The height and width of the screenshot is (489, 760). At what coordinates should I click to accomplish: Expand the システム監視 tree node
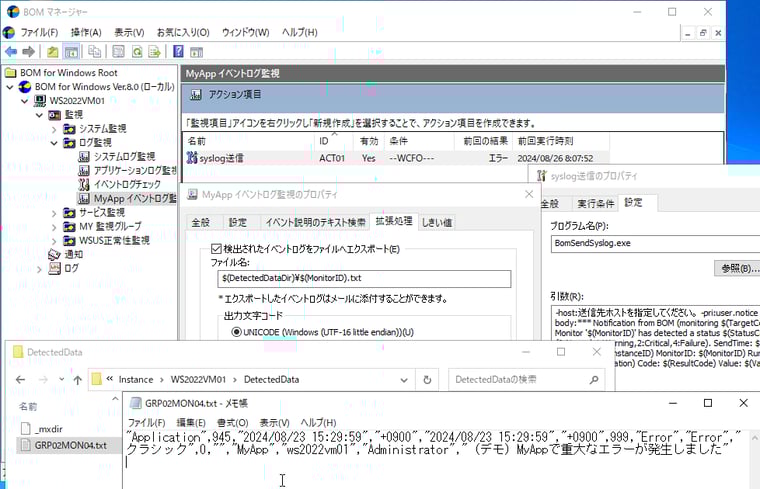pyautogui.click(x=54, y=129)
